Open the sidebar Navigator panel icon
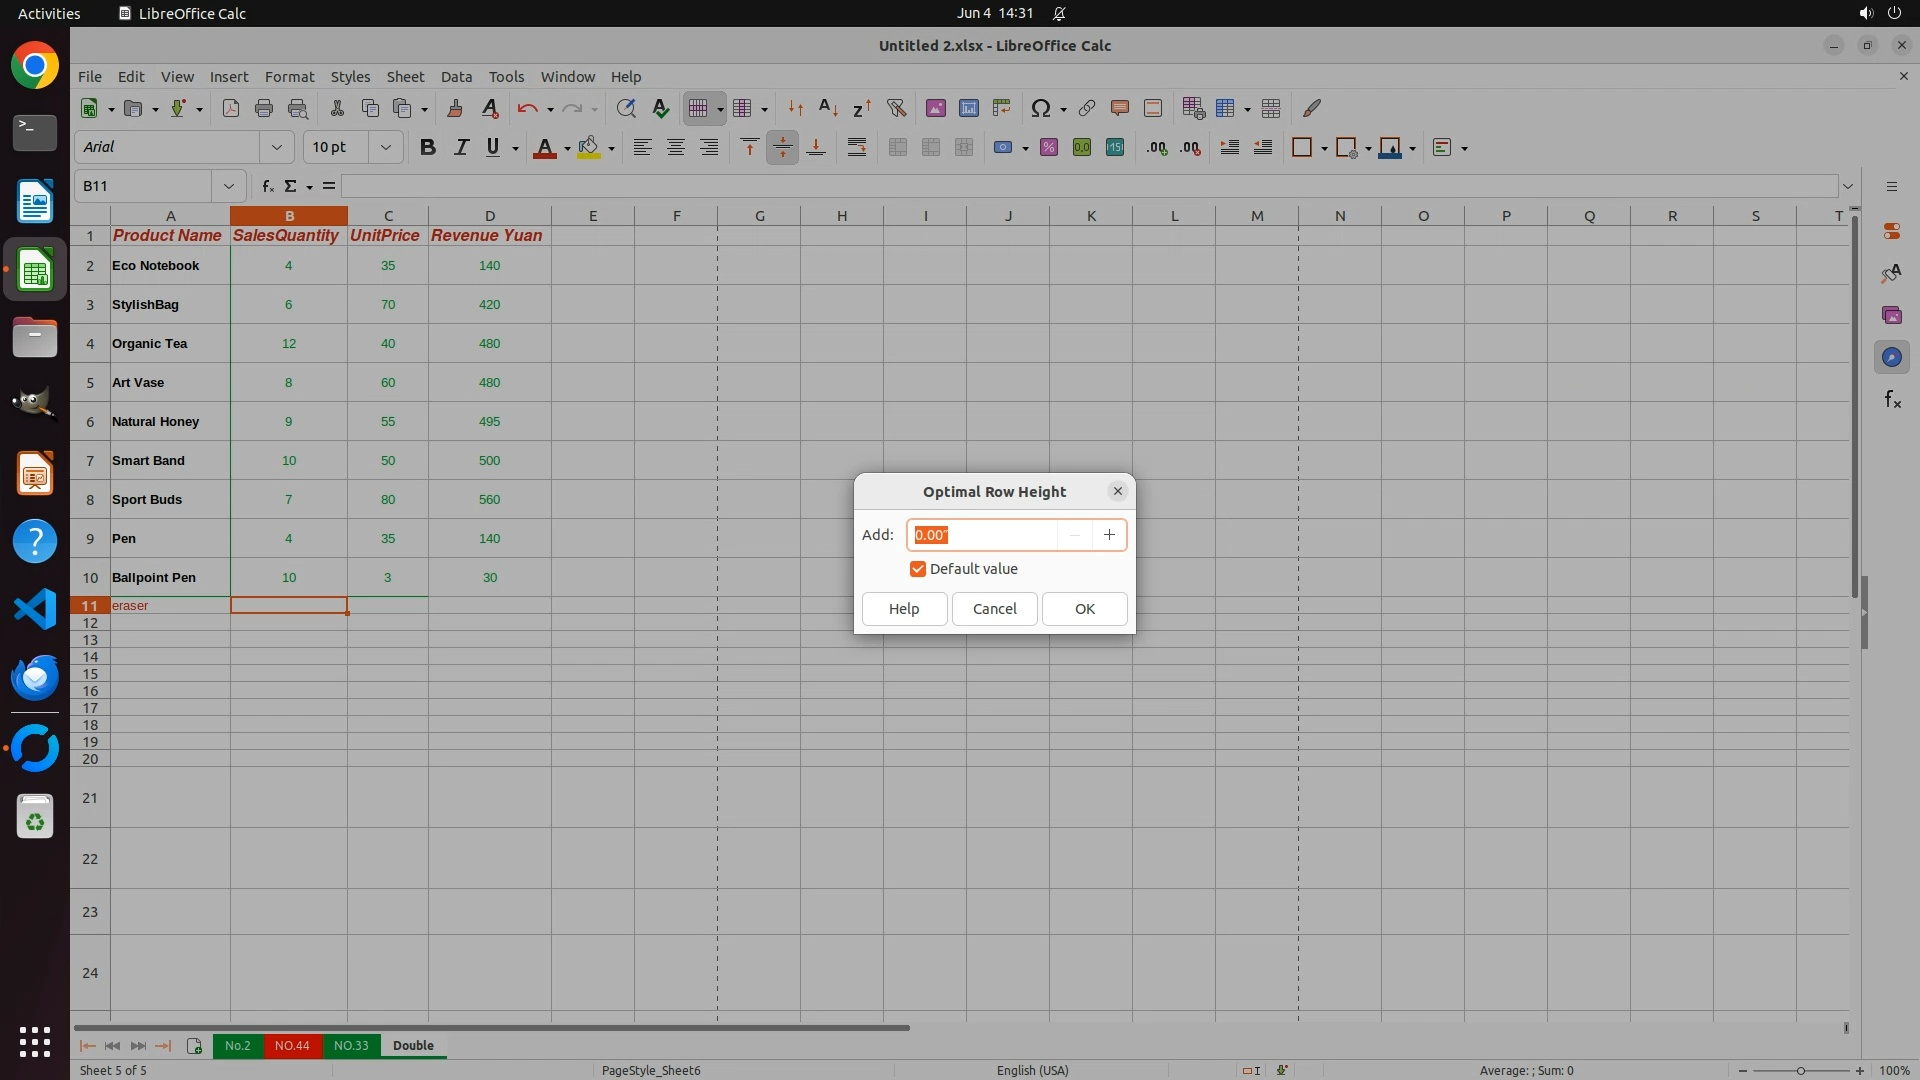 [x=1891, y=357]
